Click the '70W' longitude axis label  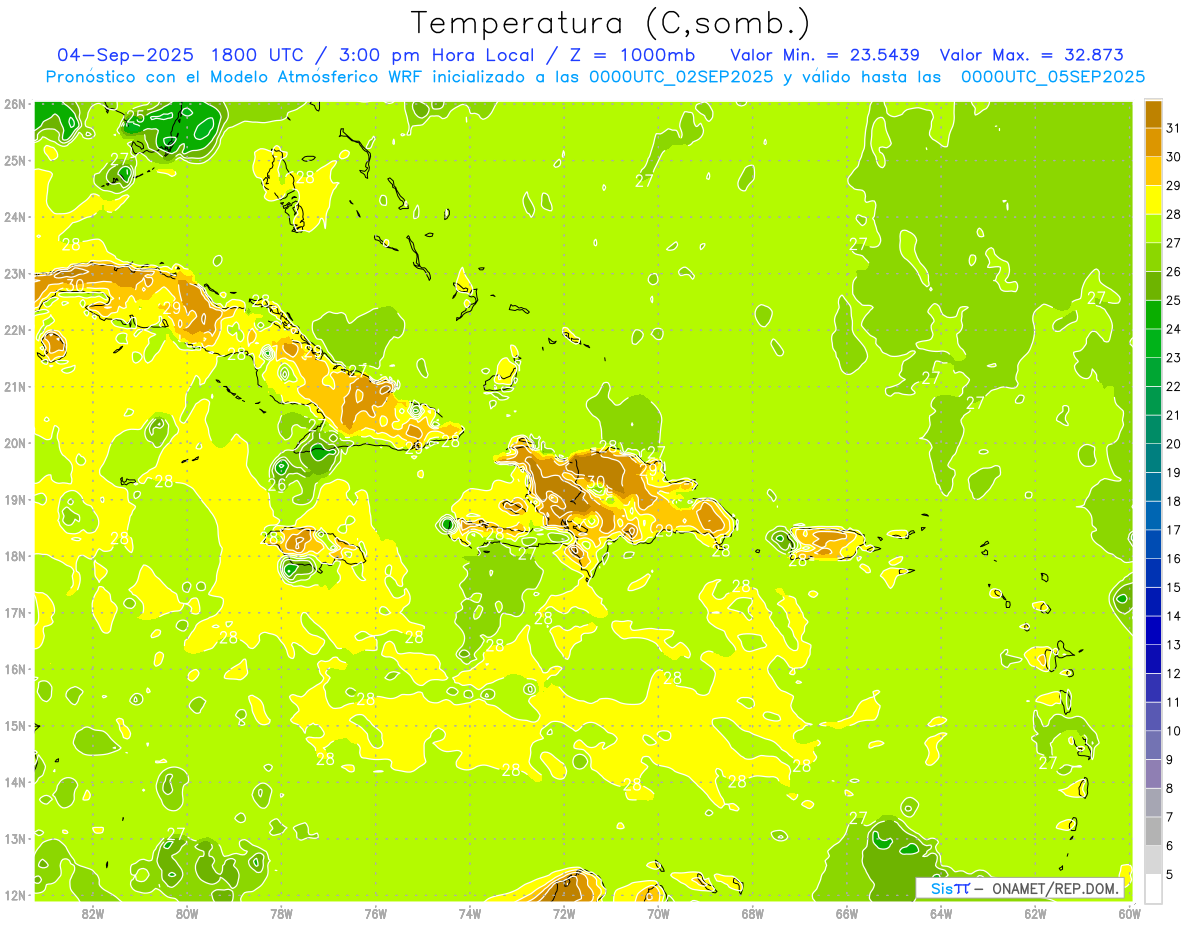pos(658,913)
